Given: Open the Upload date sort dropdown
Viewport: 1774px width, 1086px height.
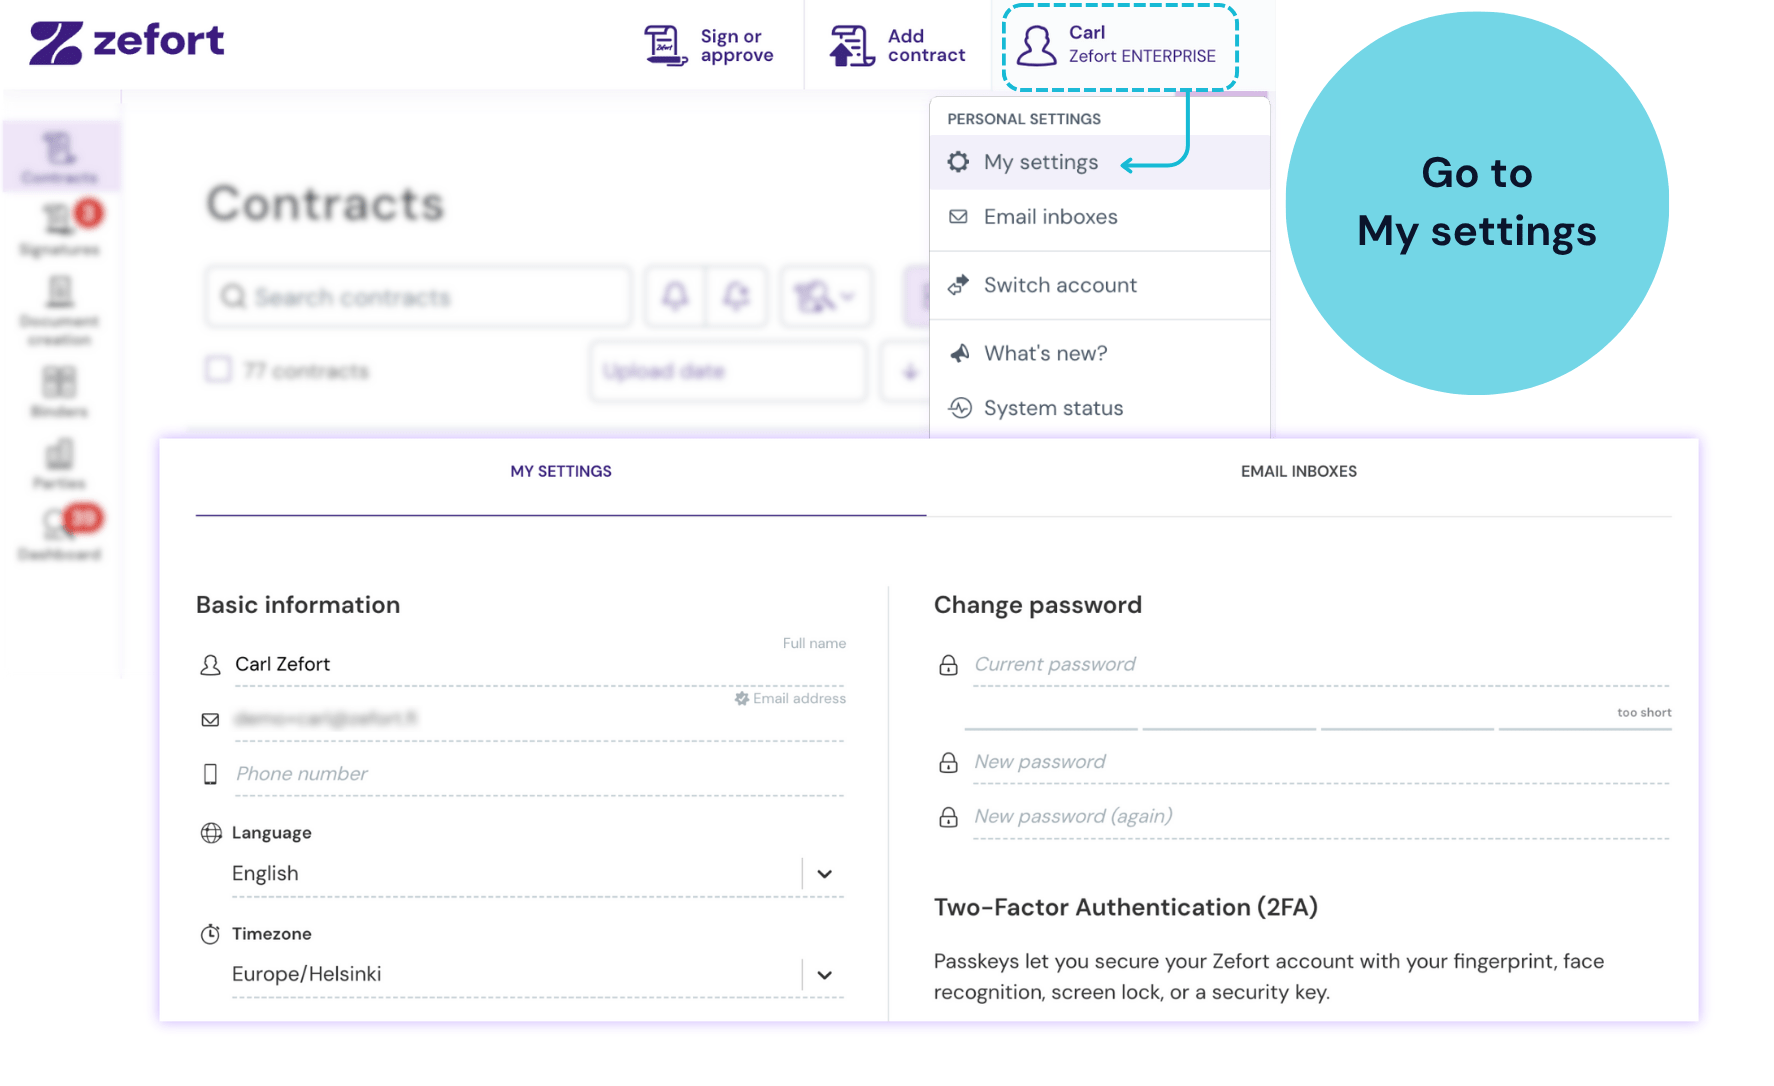Looking at the screenshot, I should (x=728, y=371).
